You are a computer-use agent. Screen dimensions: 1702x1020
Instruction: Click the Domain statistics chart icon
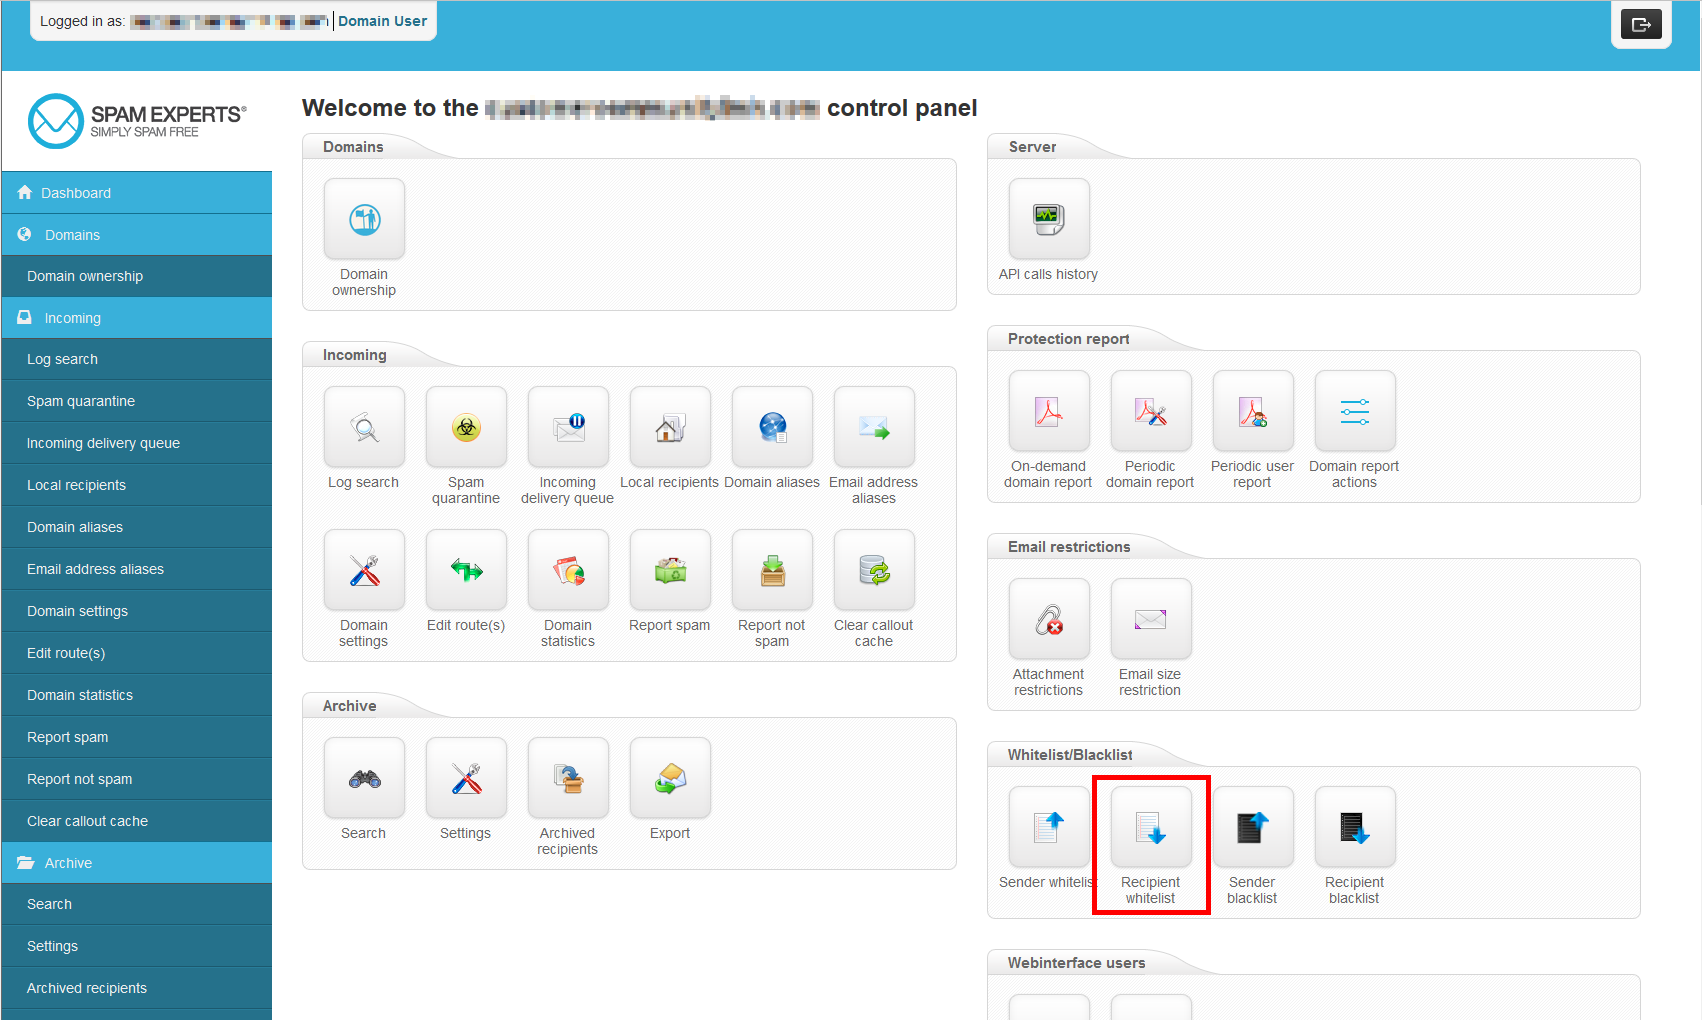(568, 571)
